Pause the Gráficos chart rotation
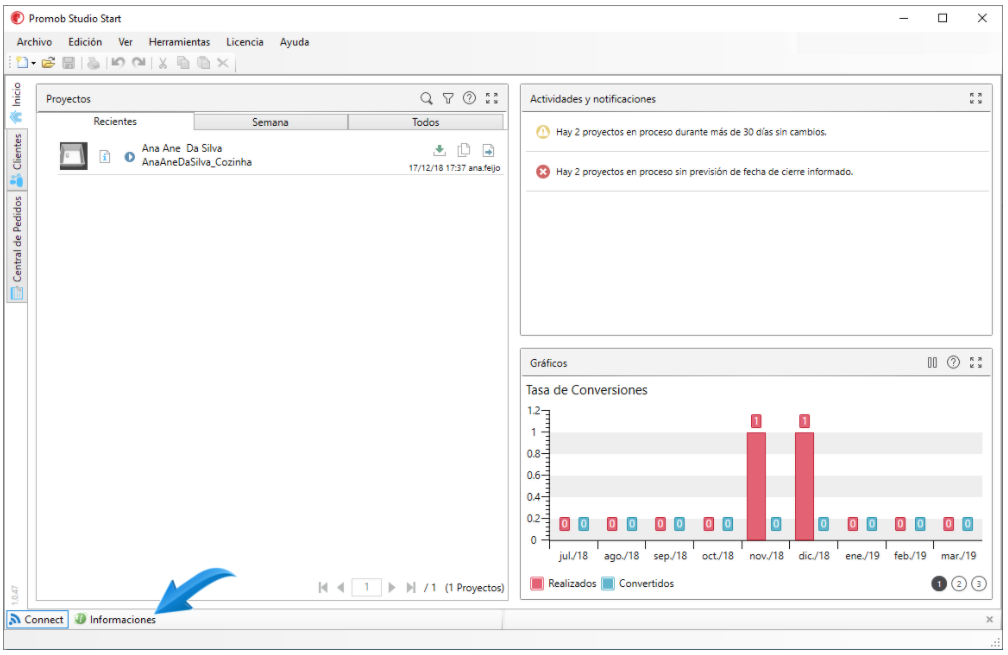The height and width of the screenshot is (655, 1008). 932,363
